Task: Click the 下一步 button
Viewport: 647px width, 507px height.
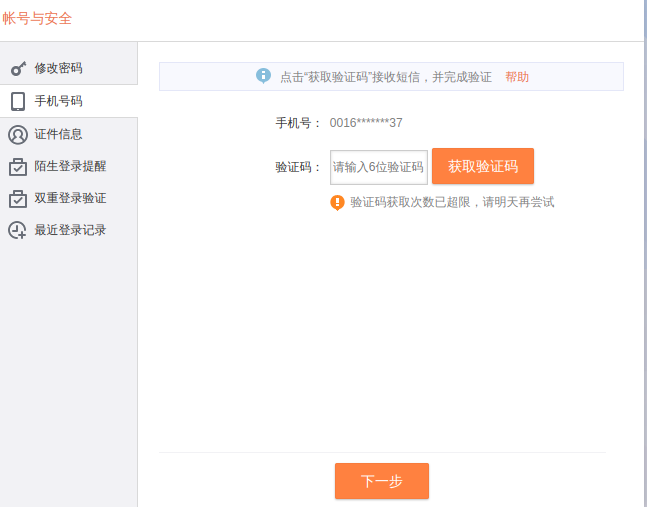Action: [x=381, y=481]
